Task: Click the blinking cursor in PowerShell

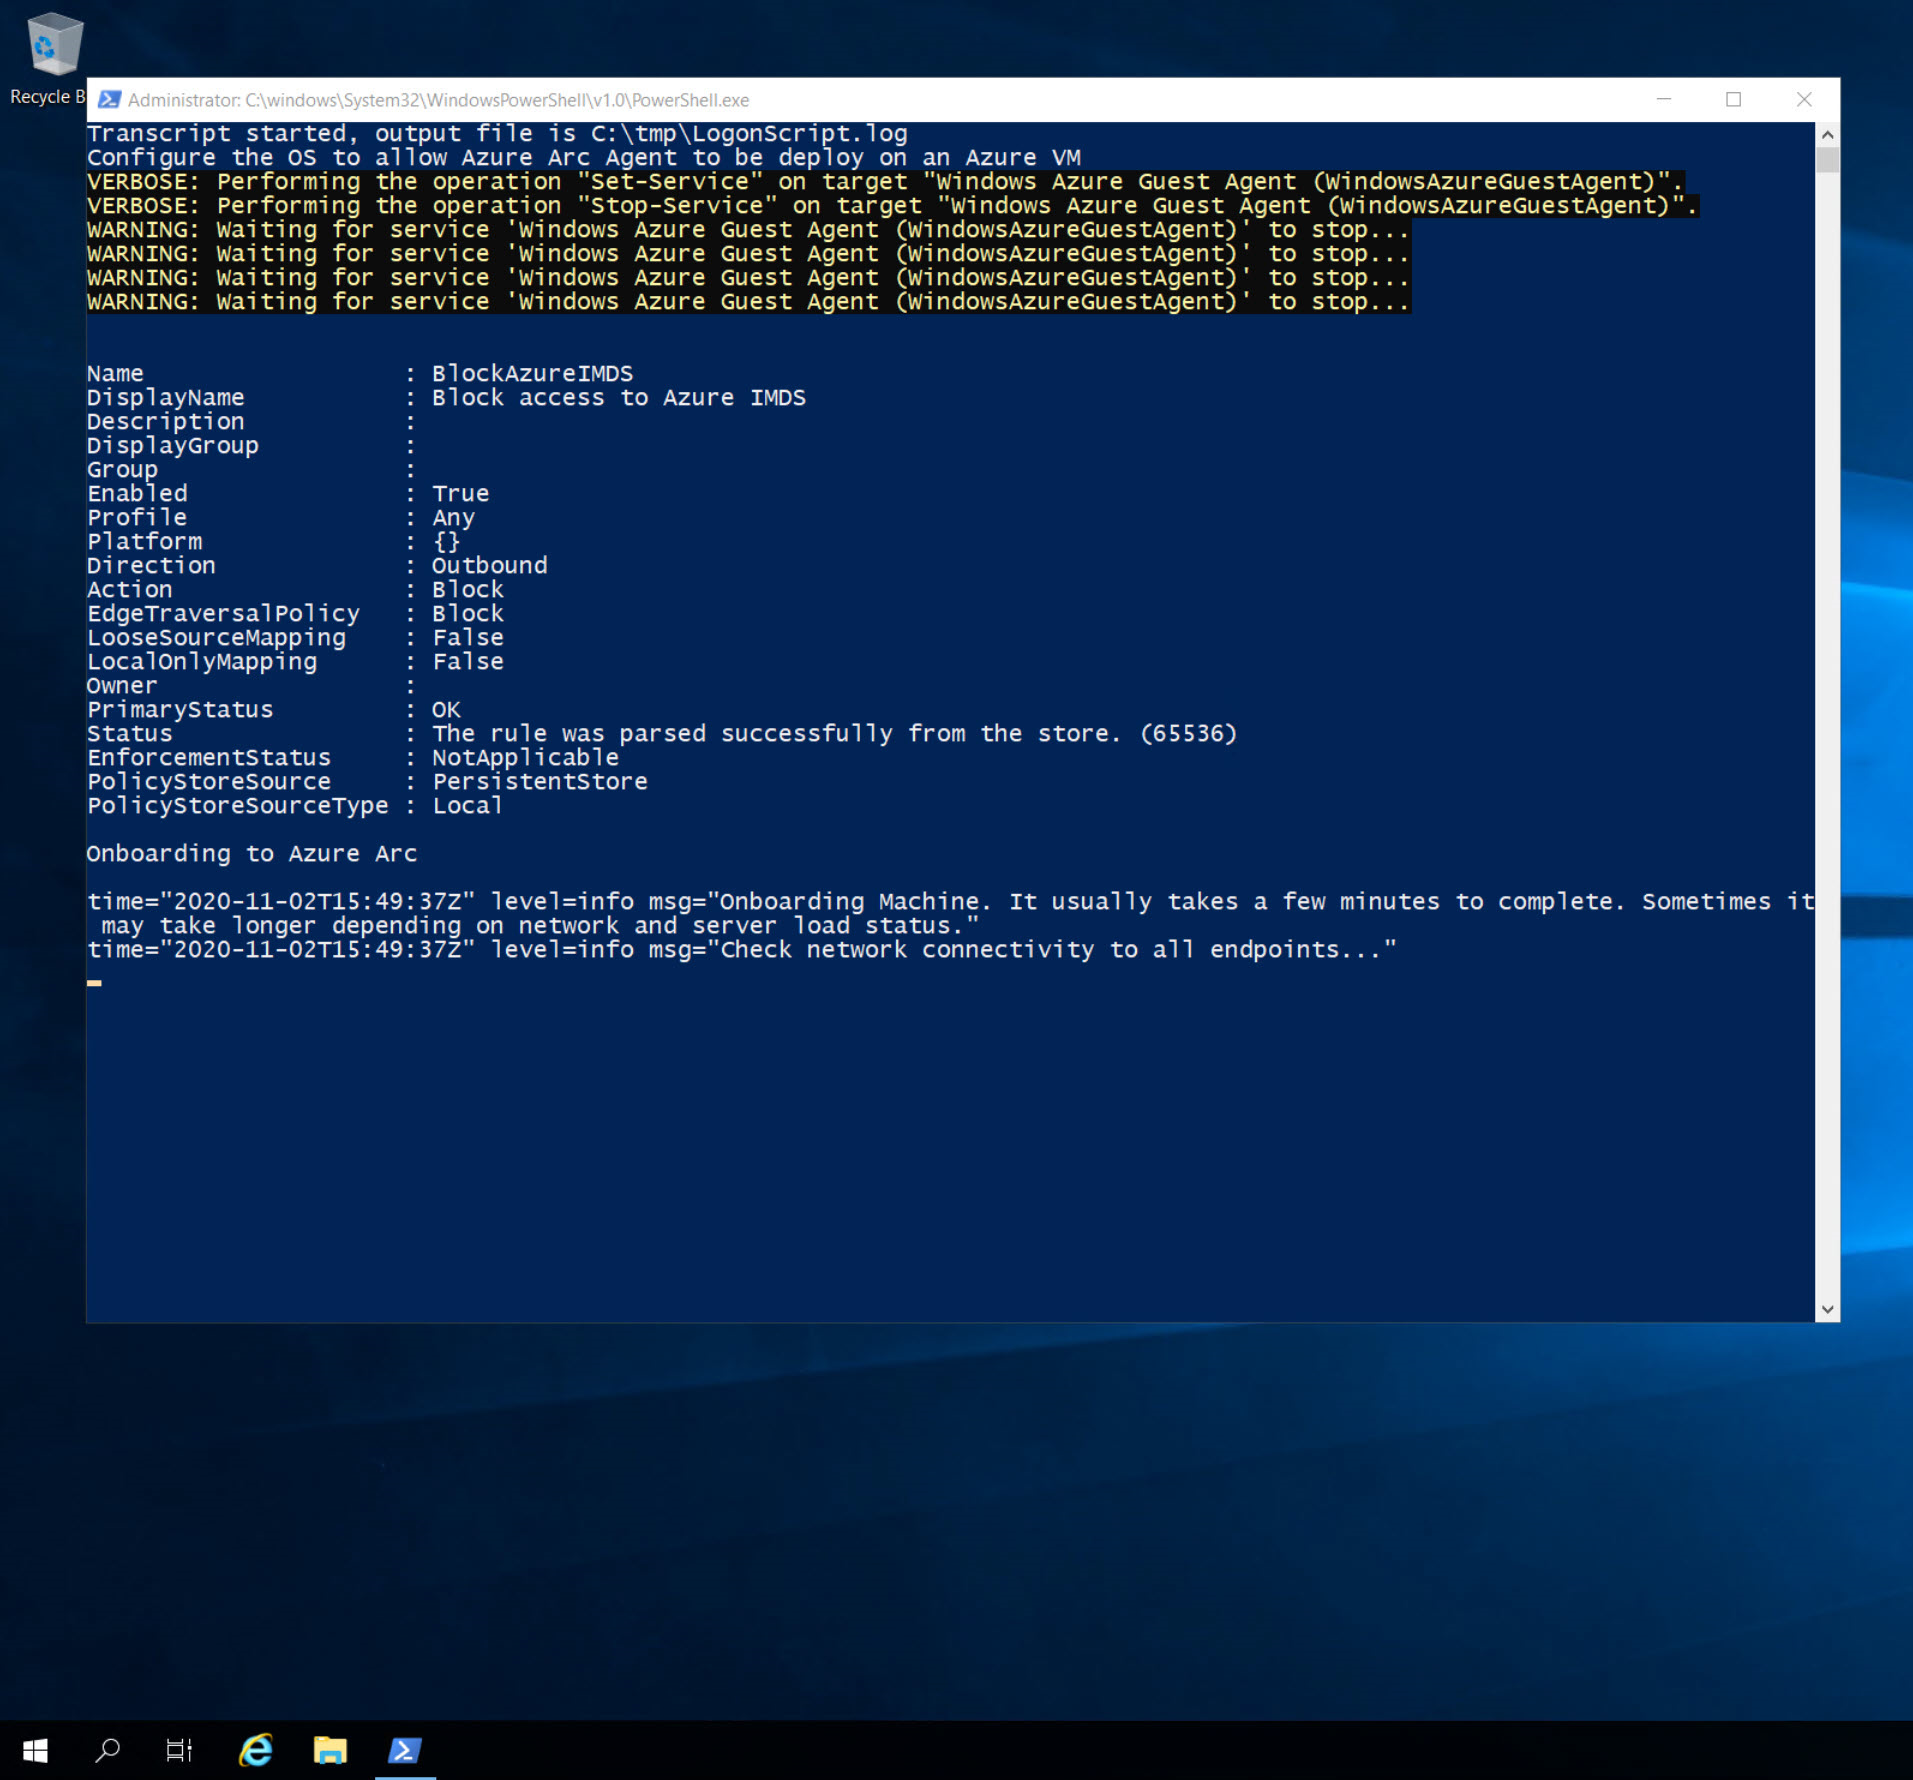Action: (94, 983)
